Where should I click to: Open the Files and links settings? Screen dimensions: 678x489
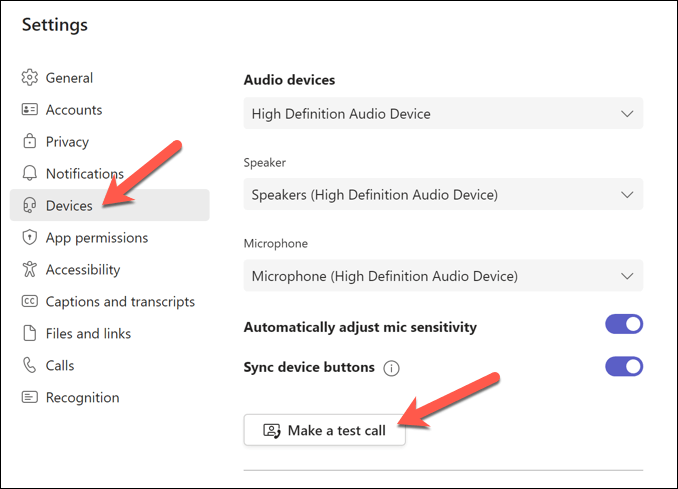pyautogui.click(x=88, y=334)
